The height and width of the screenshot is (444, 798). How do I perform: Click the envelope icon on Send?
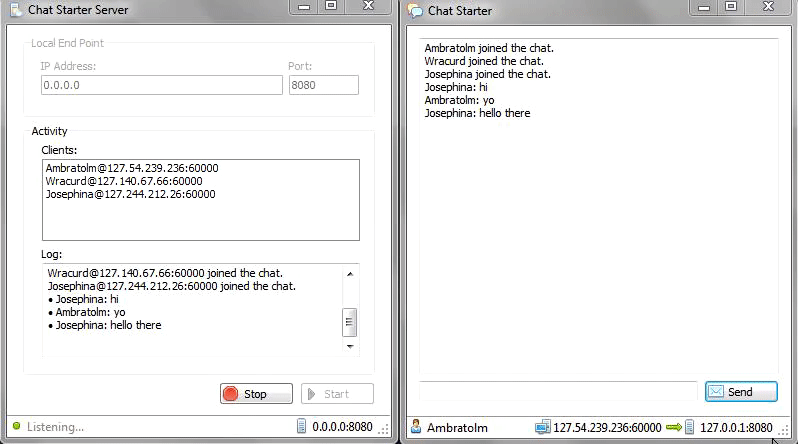716,392
